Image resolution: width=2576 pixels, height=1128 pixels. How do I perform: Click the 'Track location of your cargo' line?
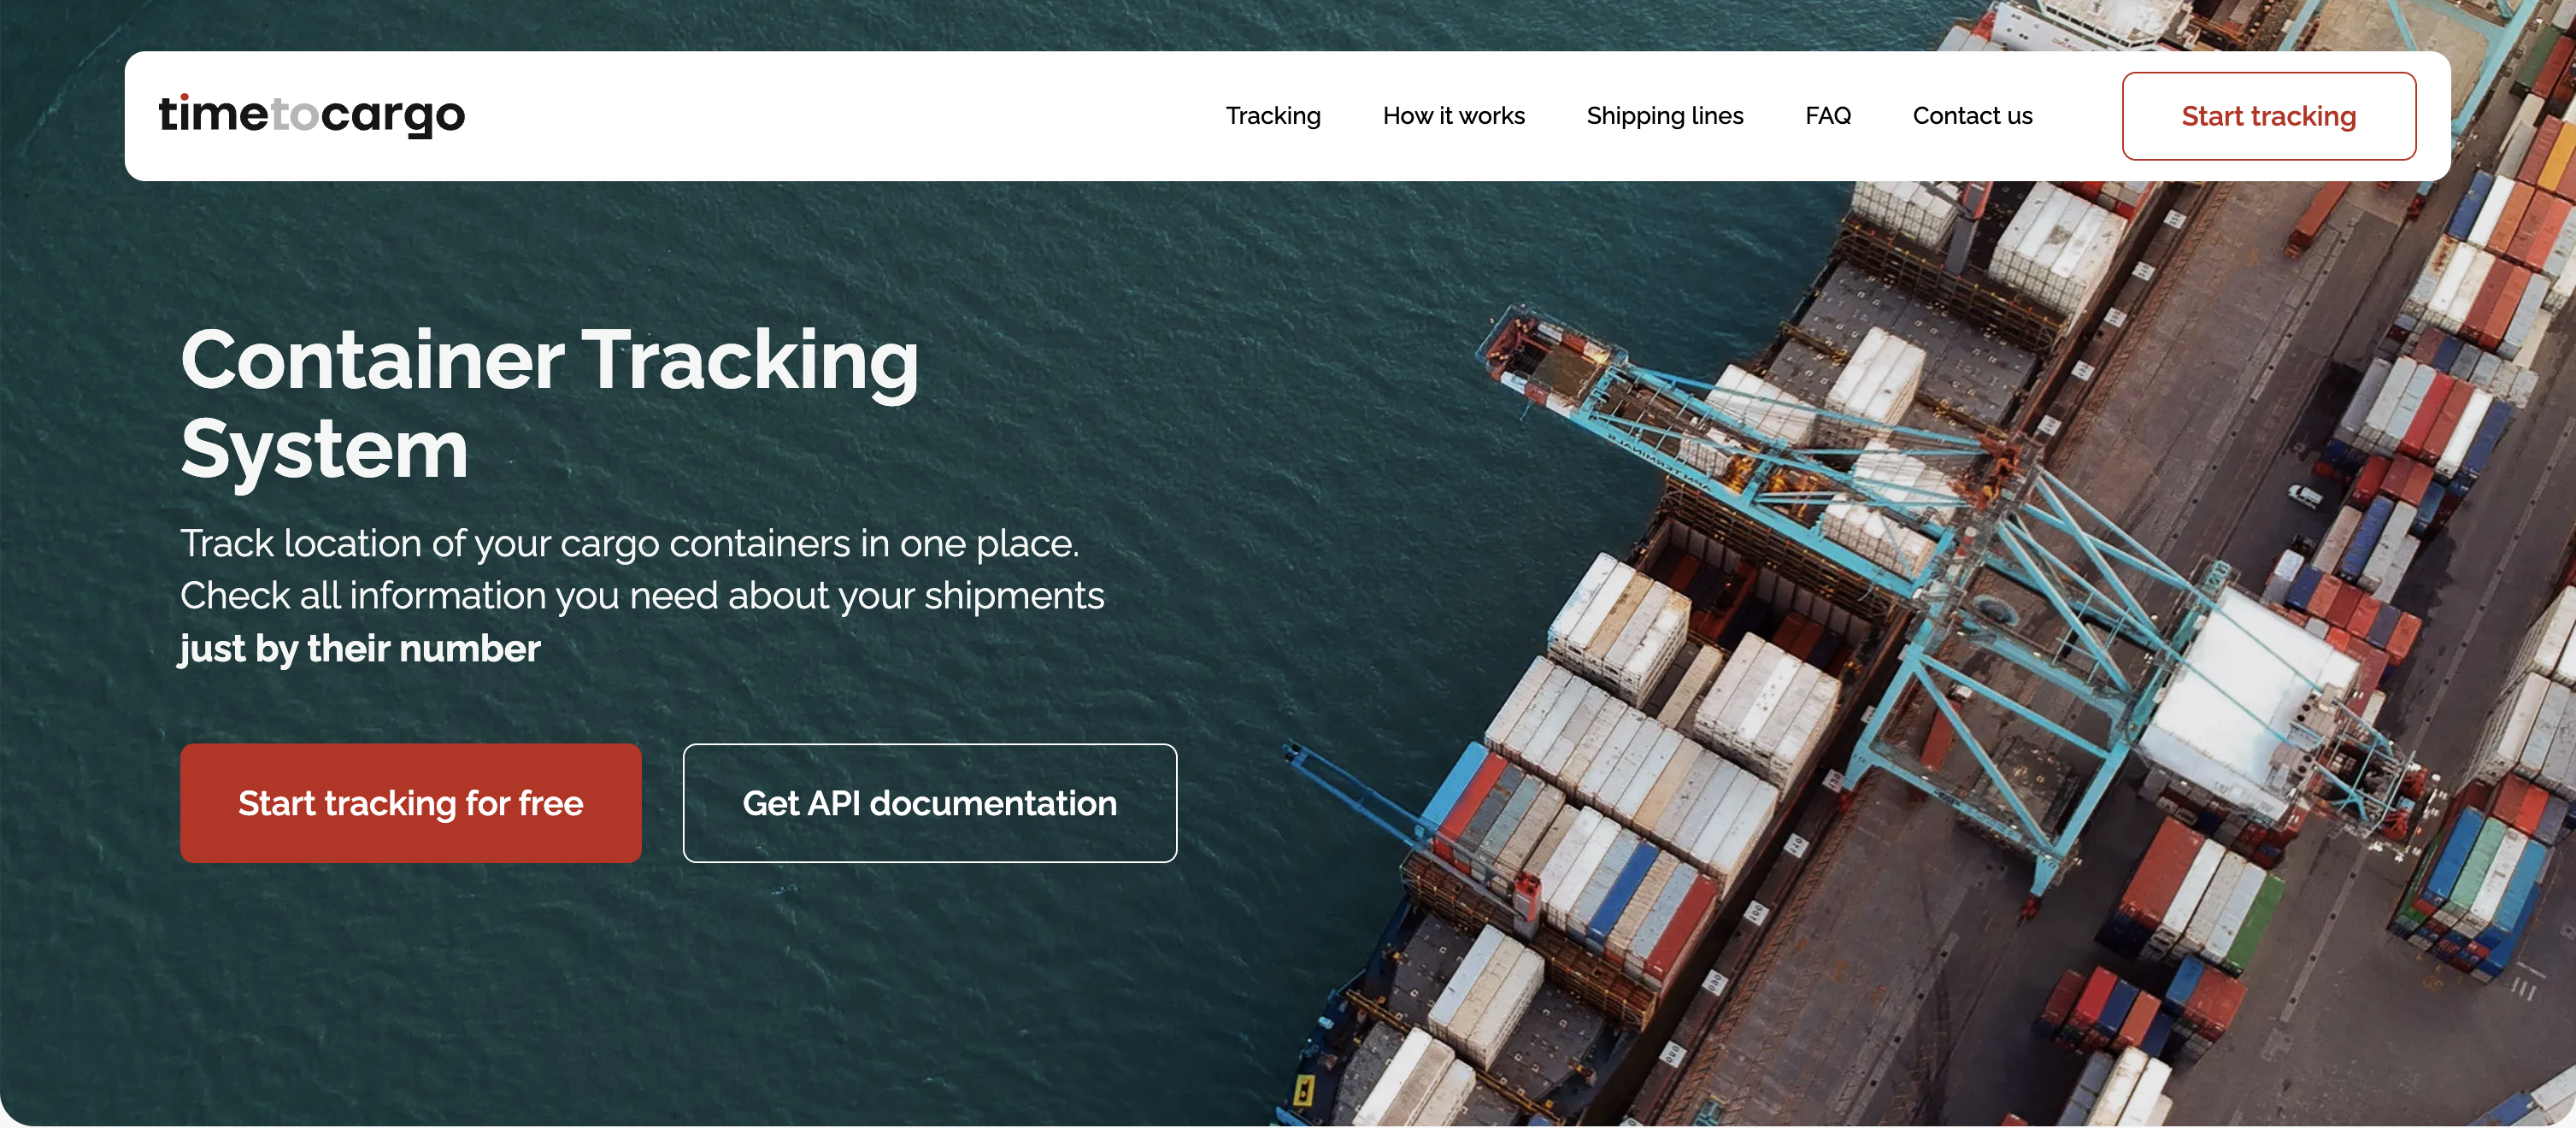[x=629, y=544]
